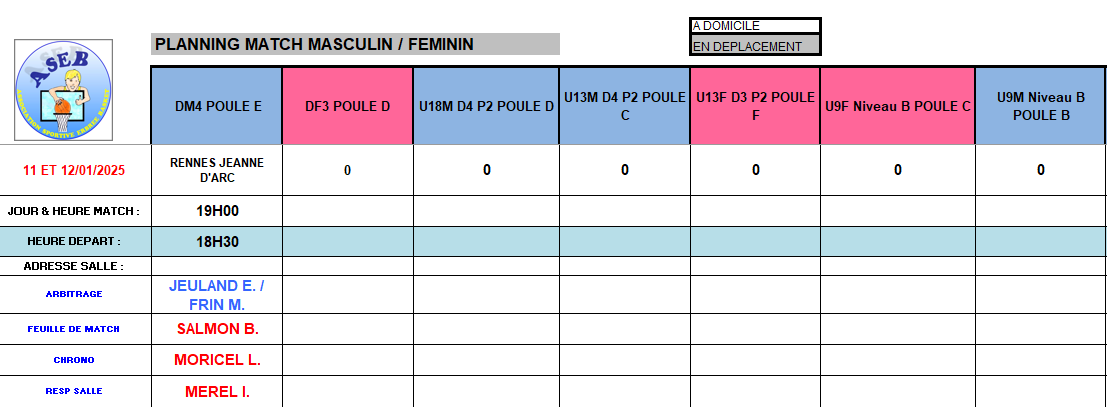This screenshot has width=1107, height=407.
Task: Select the U9F Niveau B POULE C header
Action: pyautogui.click(x=897, y=106)
